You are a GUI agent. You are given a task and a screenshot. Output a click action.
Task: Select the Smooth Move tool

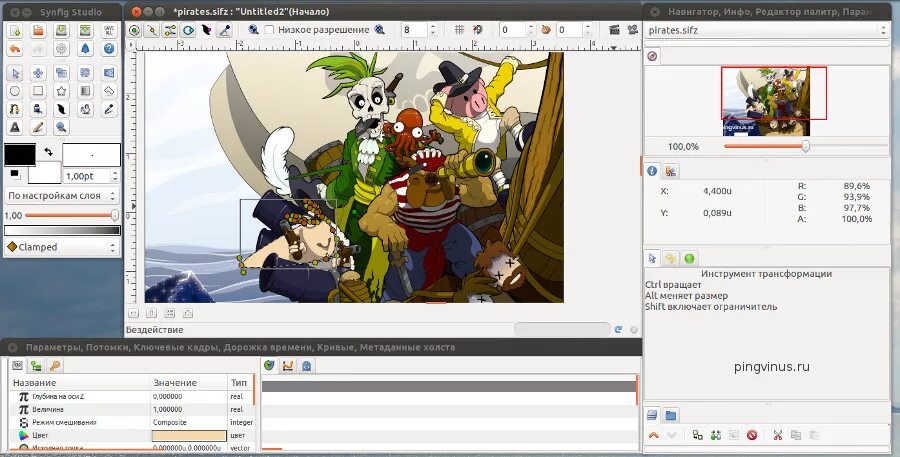click(38, 73)
